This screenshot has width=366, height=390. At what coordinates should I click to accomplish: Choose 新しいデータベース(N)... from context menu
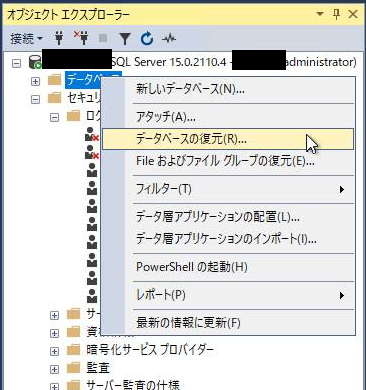pyautogui.click(x=228, y=89)
